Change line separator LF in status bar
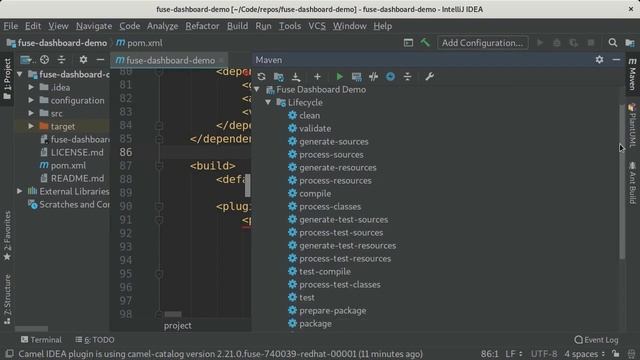 514,353
